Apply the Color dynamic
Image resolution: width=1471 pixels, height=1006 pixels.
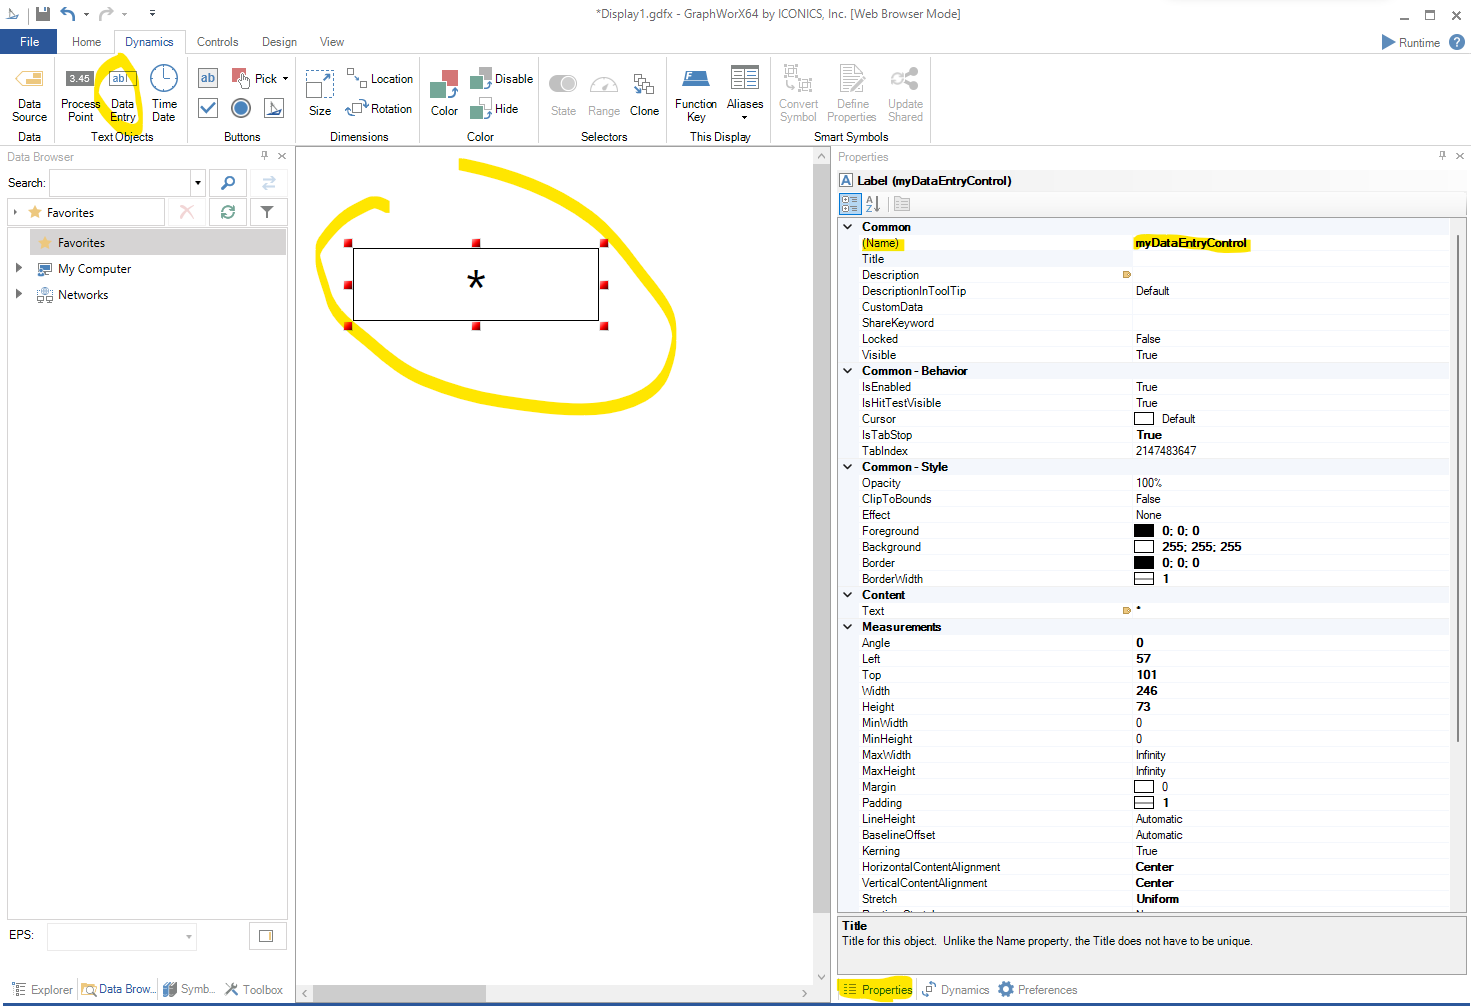tap(444, 94)
